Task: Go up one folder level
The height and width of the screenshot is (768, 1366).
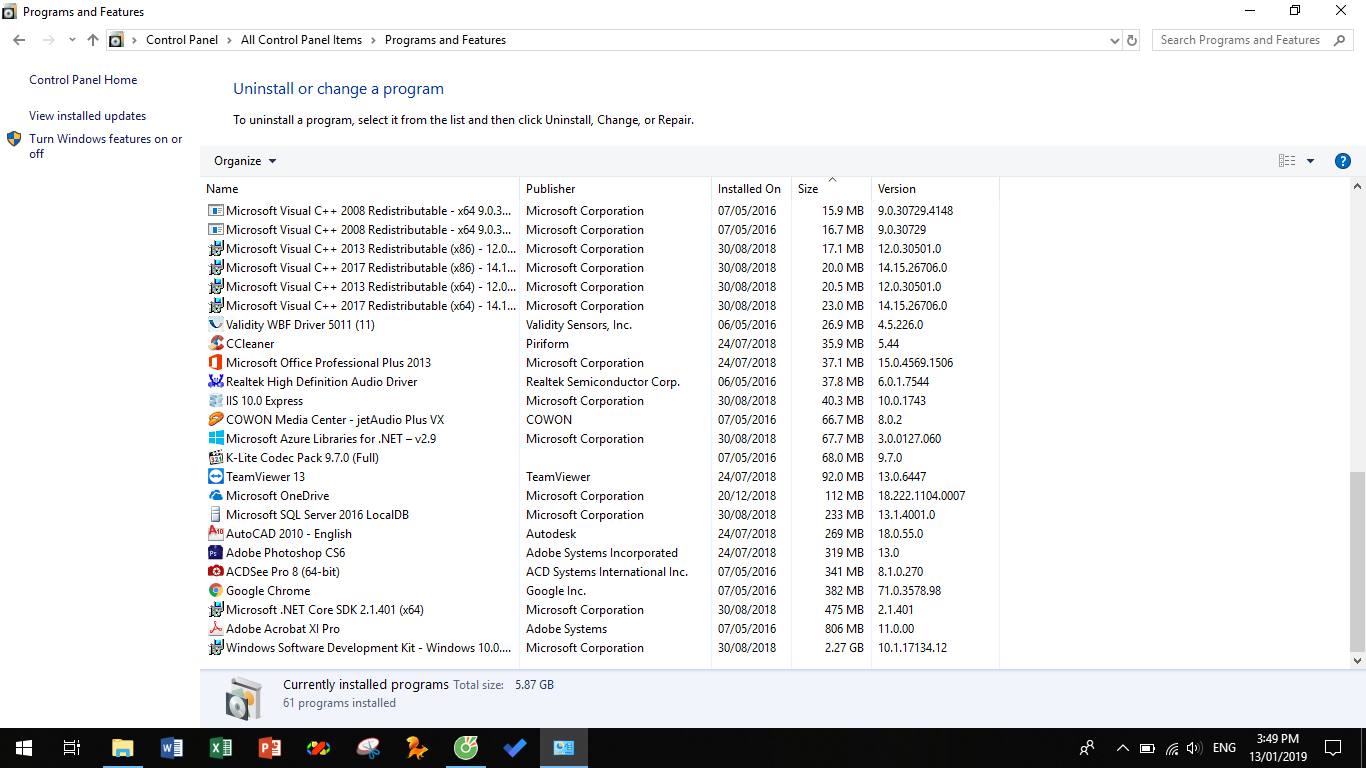Action: [x=93, y=40]
